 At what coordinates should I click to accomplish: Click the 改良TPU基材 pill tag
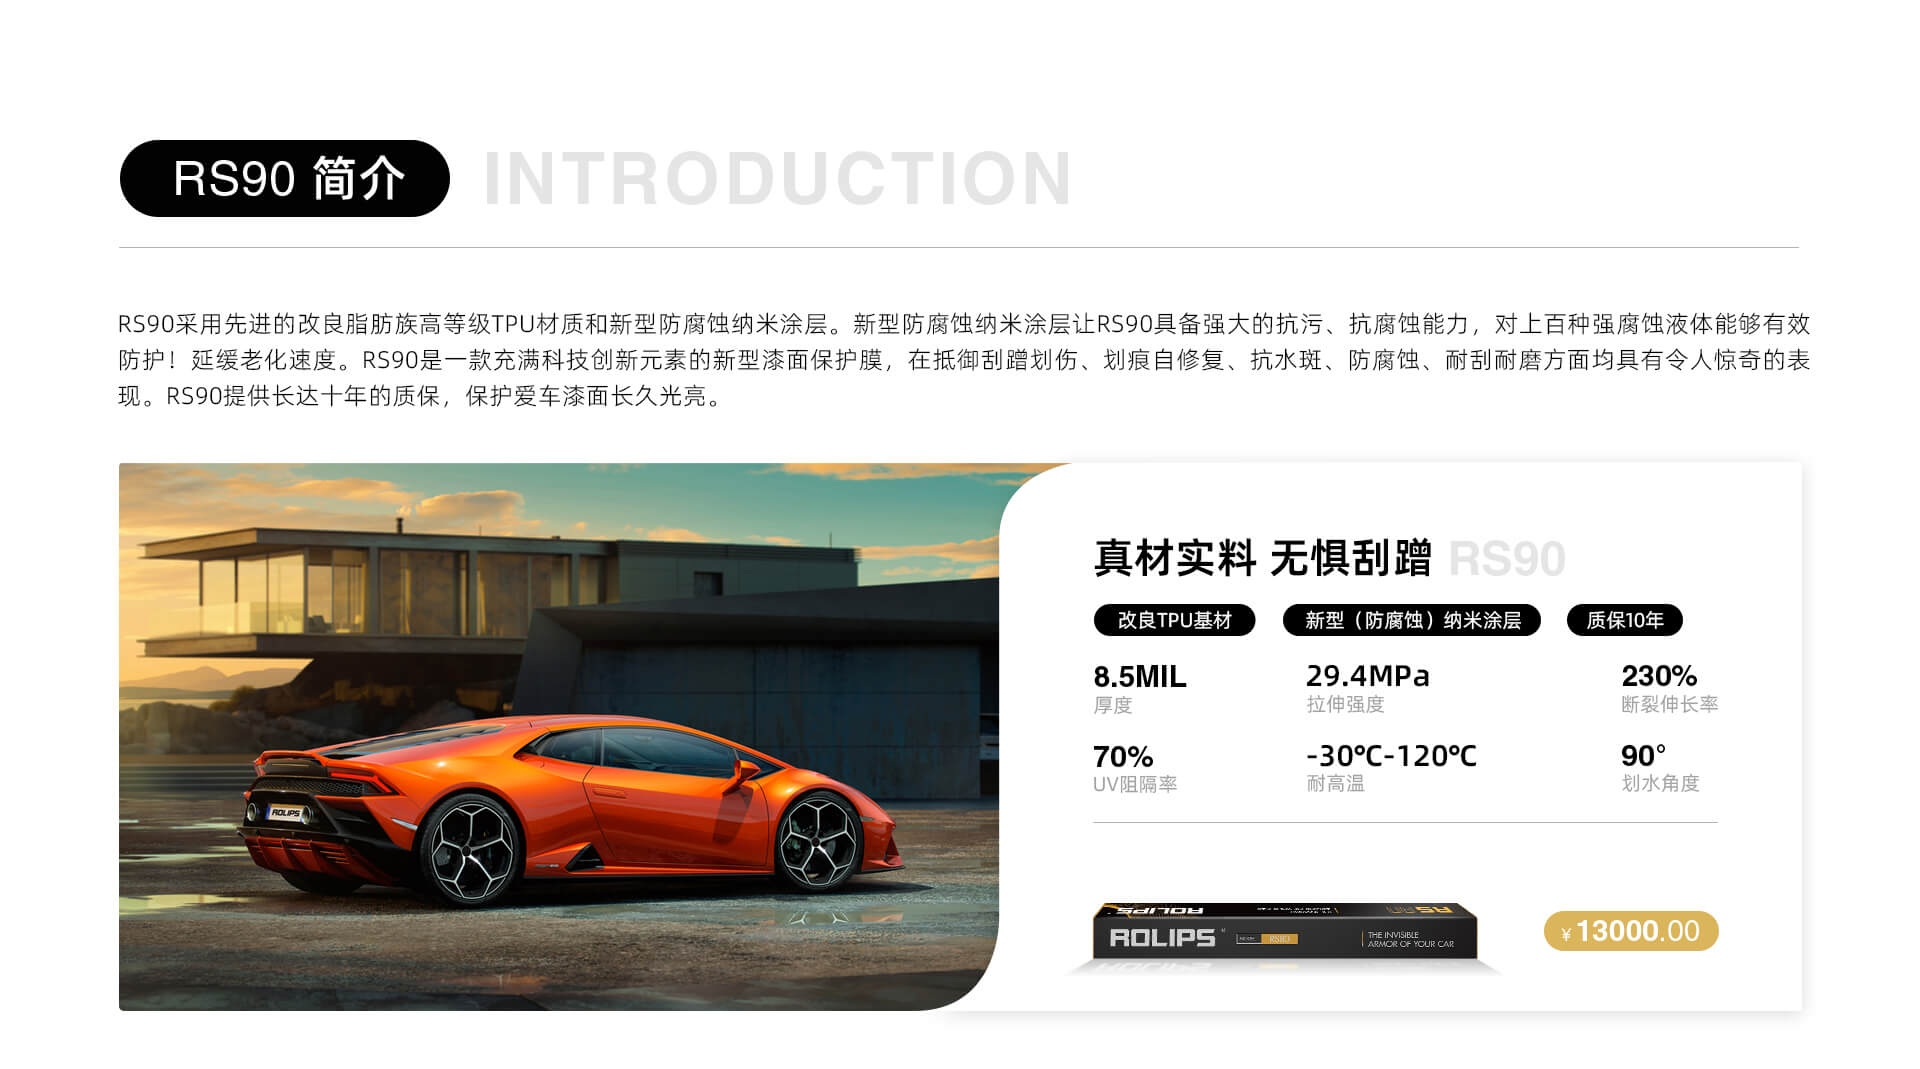[x=1174, y=620]
